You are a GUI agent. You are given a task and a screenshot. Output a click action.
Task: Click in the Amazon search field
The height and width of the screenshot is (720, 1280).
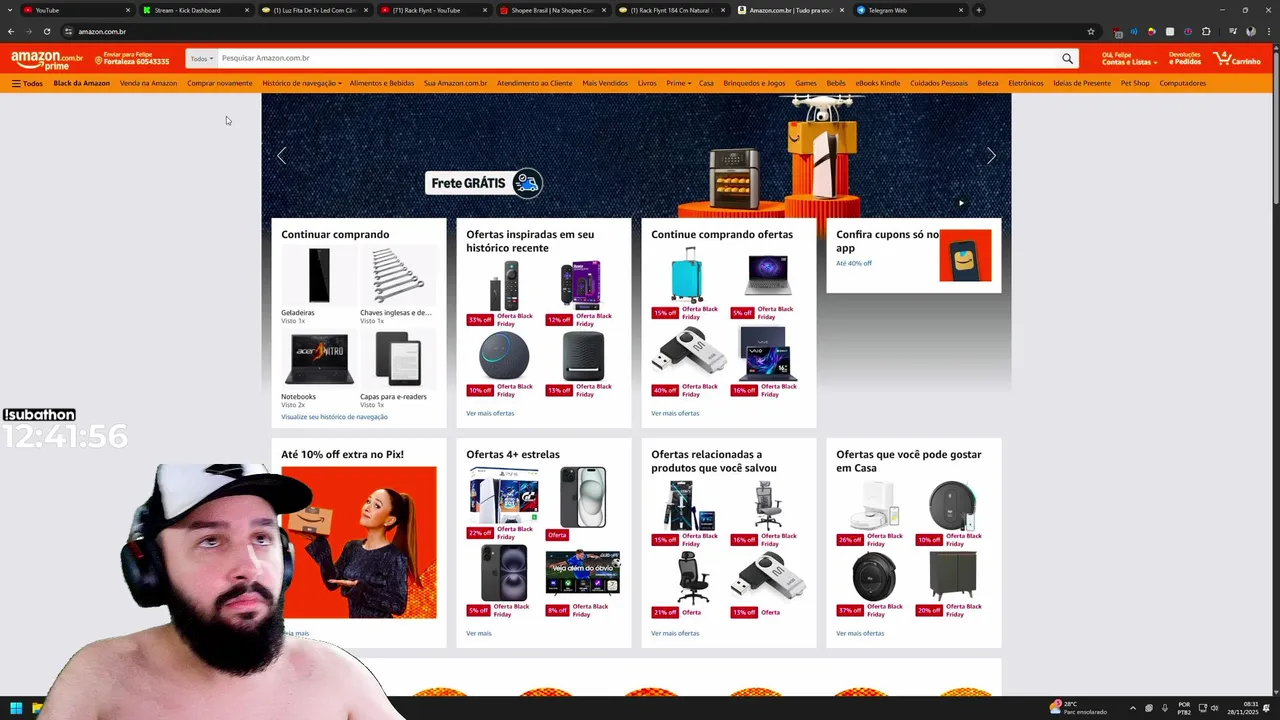coord(636,59)
